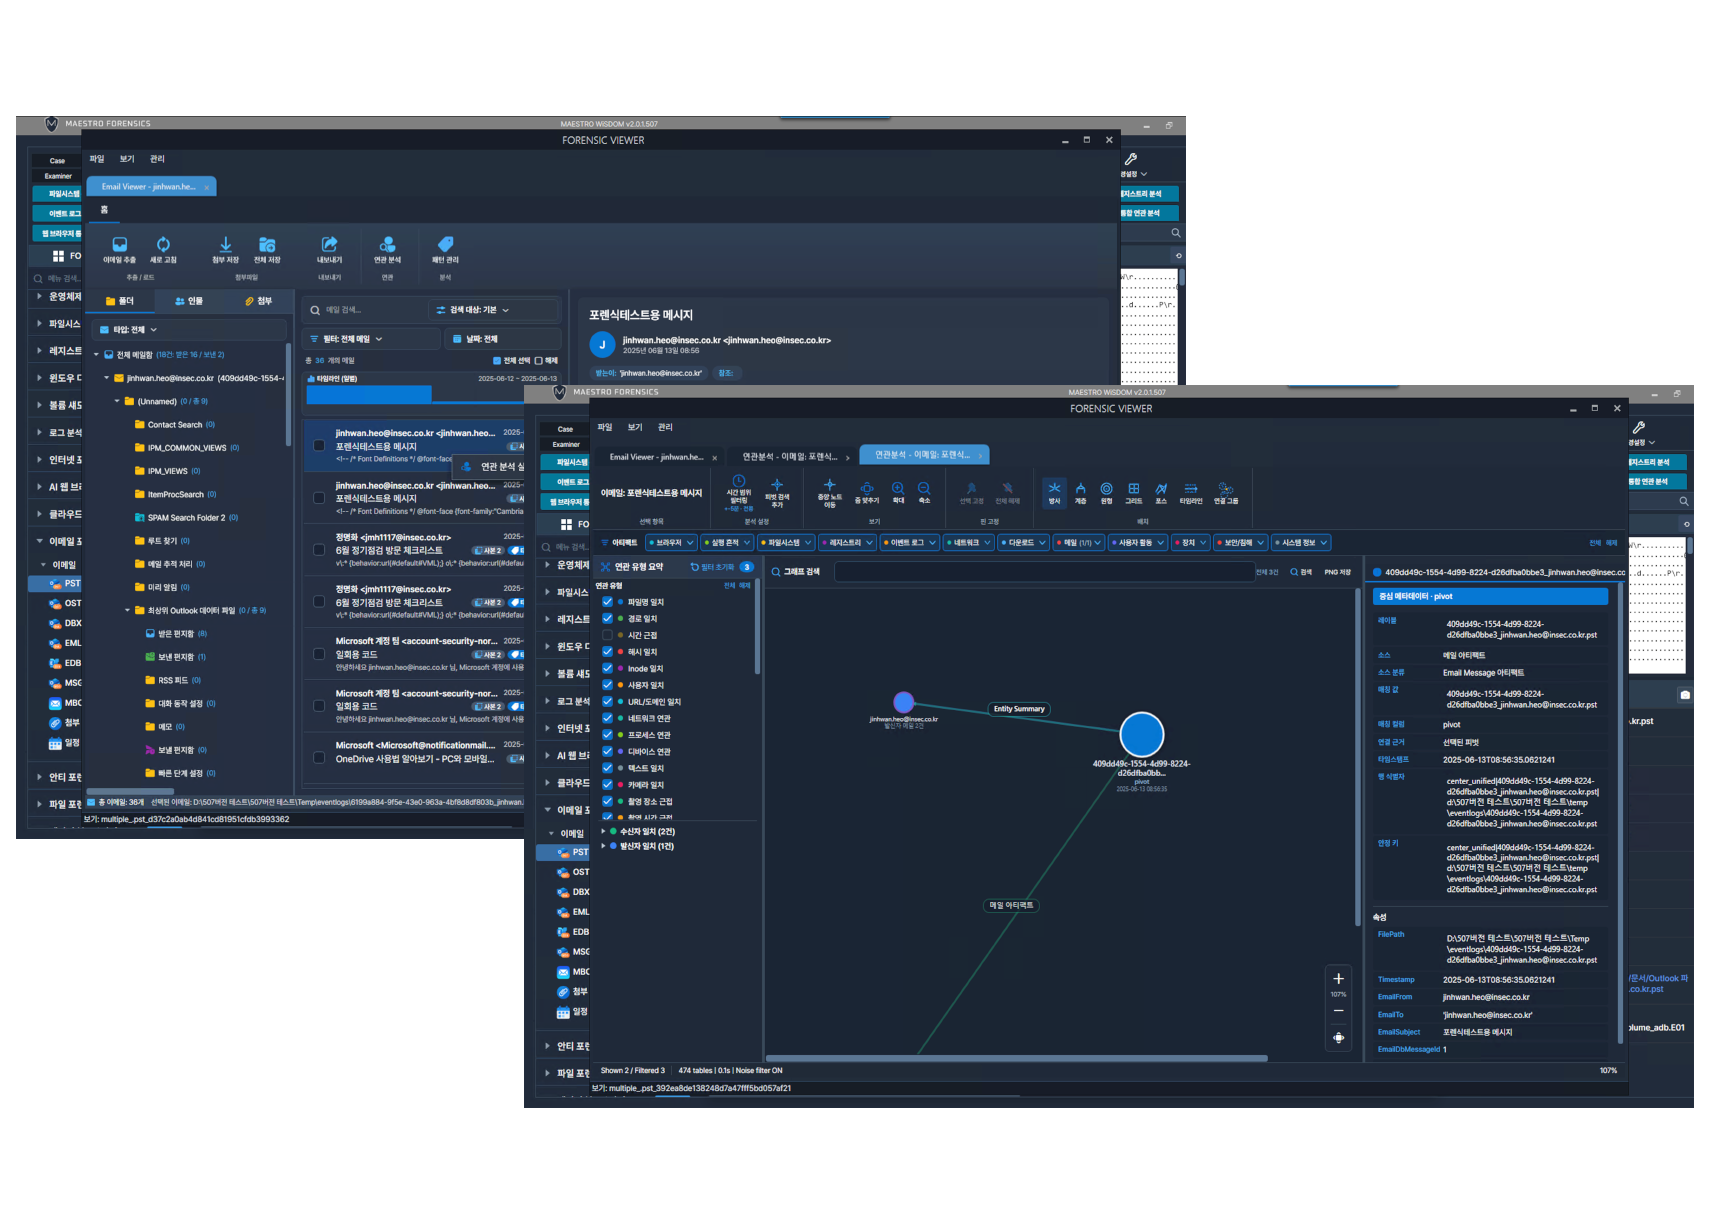
Task: Click the 이메일 추출 icon in Email Viewer
Action: (x=119, y=245)
